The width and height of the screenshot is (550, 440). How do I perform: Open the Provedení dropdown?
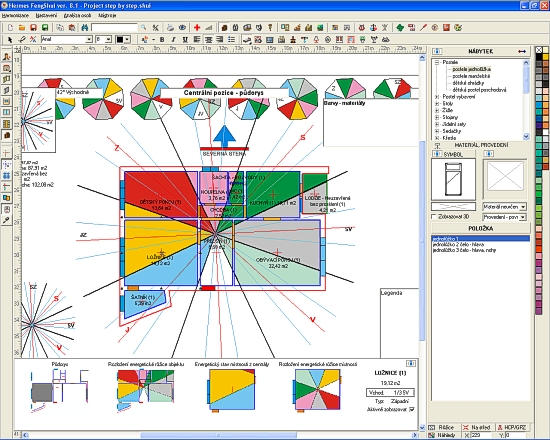[x=523, y=218]
